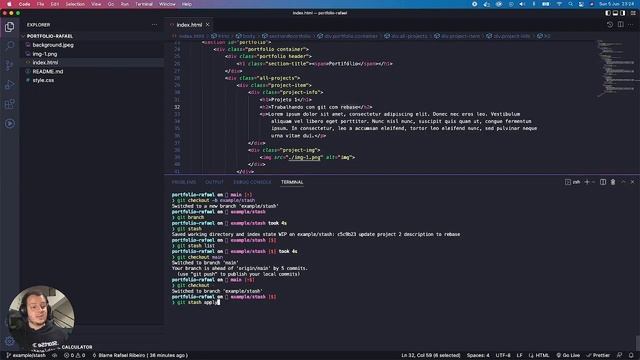Open the Apple menu

pos(9,4)
